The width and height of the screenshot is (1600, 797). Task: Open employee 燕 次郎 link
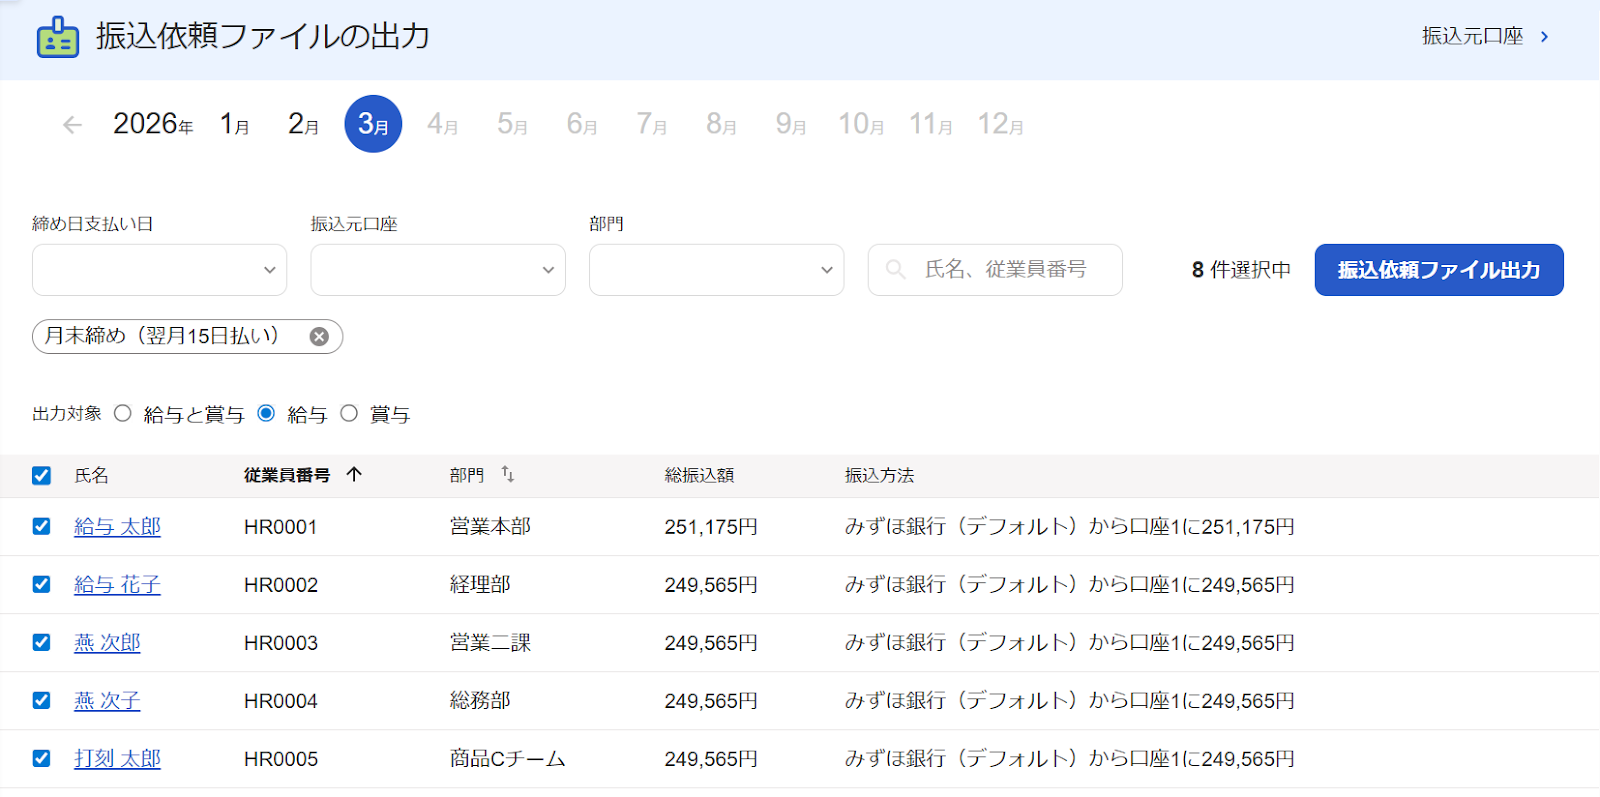107,642
